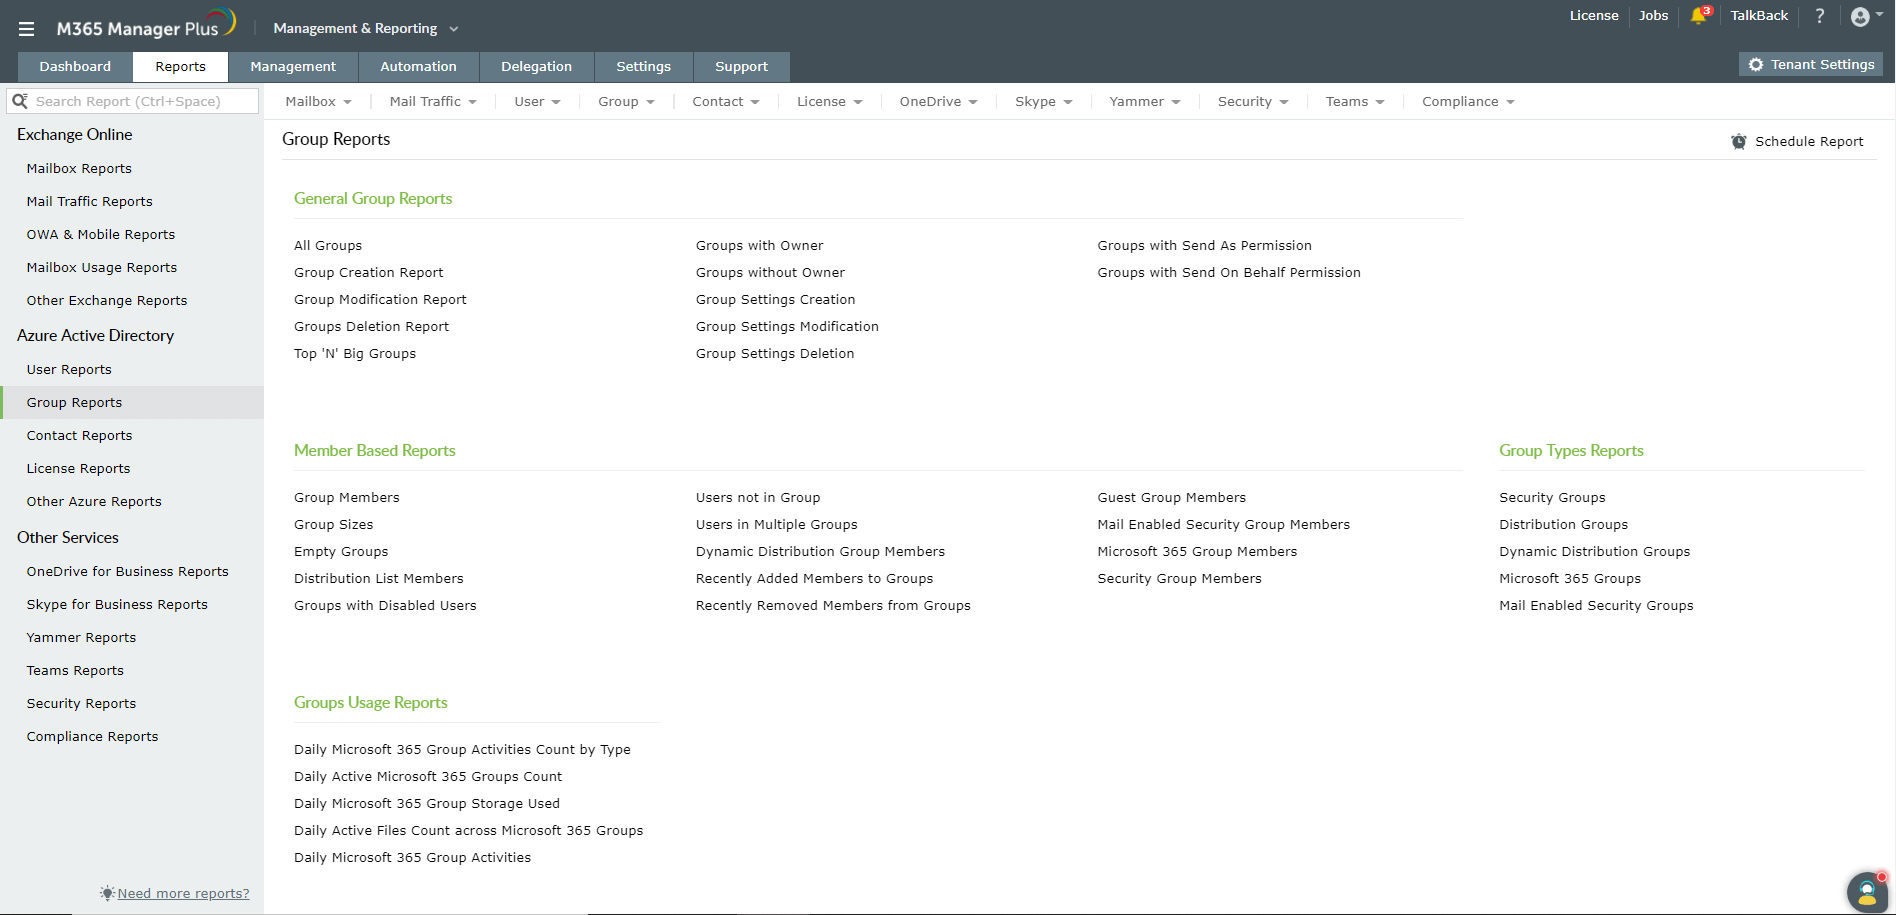1896x915 pixels.
Task: Open the Security dropdown menu
Action: click(1252, 101)
